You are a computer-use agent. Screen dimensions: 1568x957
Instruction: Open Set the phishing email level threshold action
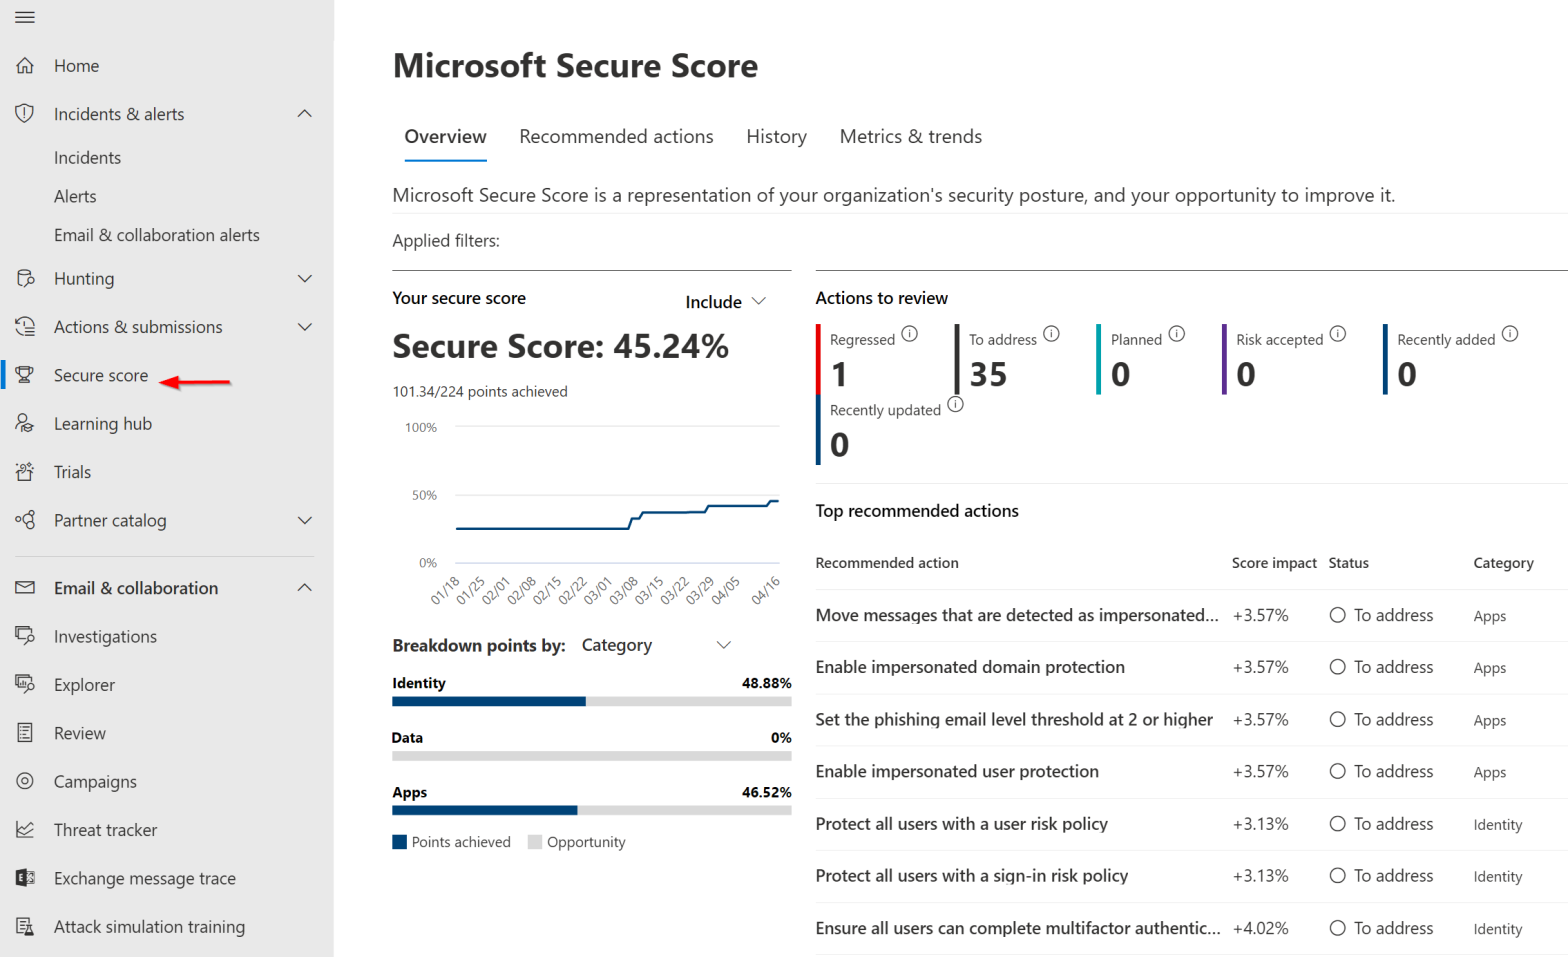coord(1014,719)
